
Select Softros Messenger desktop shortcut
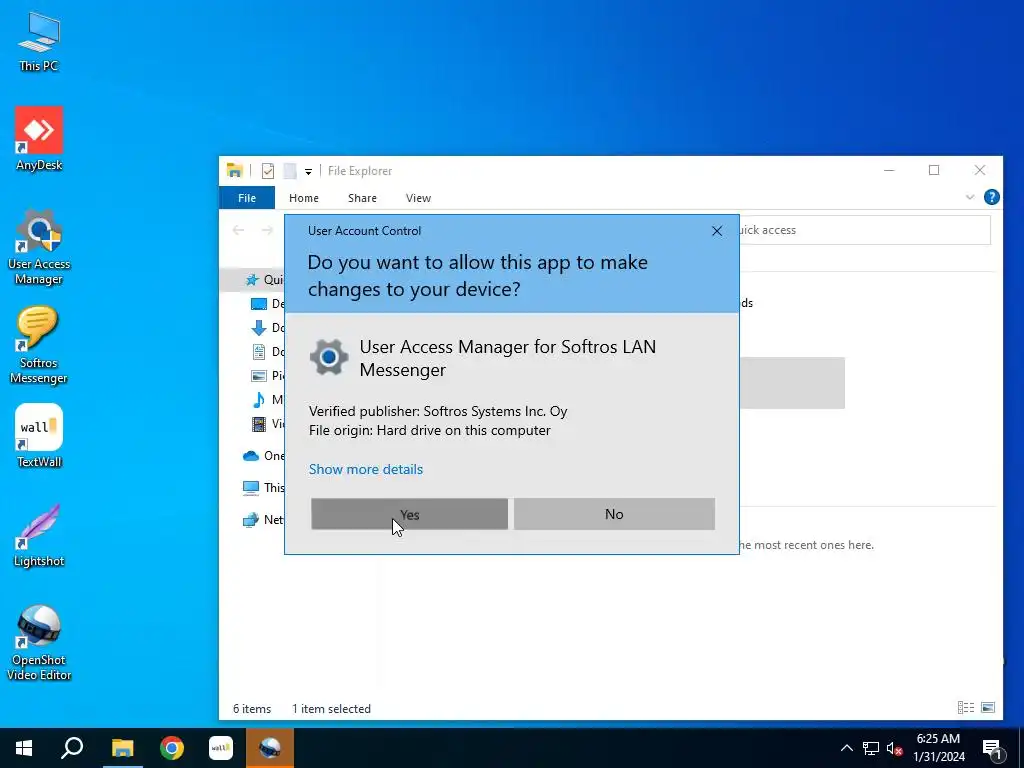(x=39, y=345)
